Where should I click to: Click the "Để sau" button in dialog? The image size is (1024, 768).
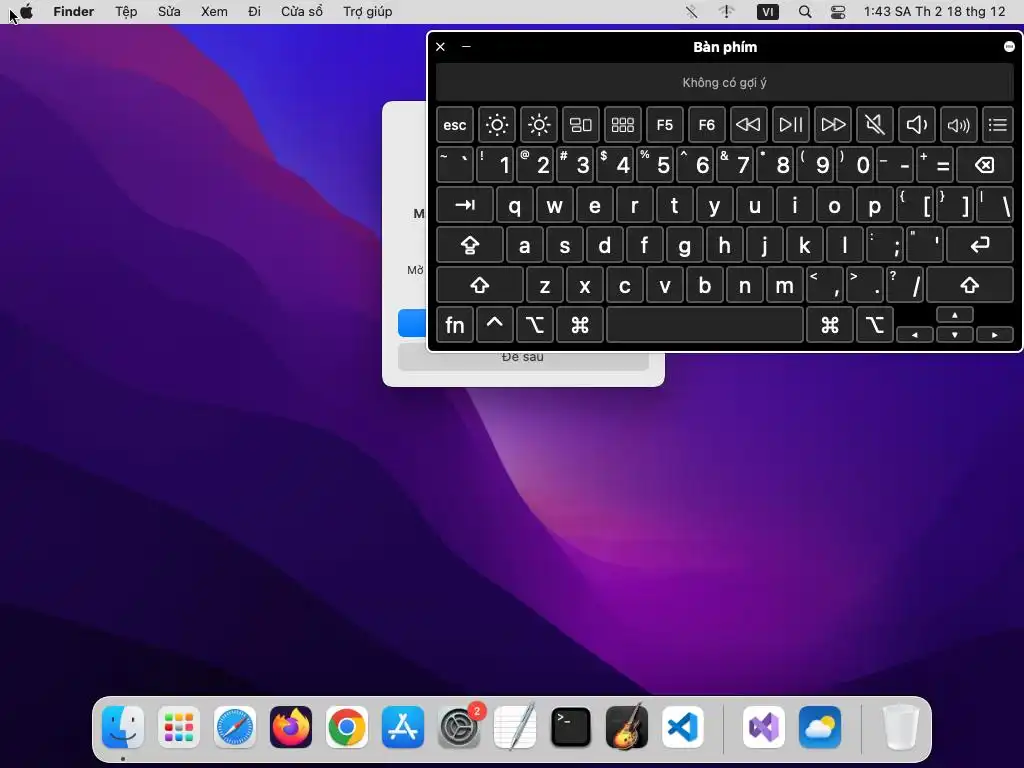pyautogui.click(x=523, y=358)
